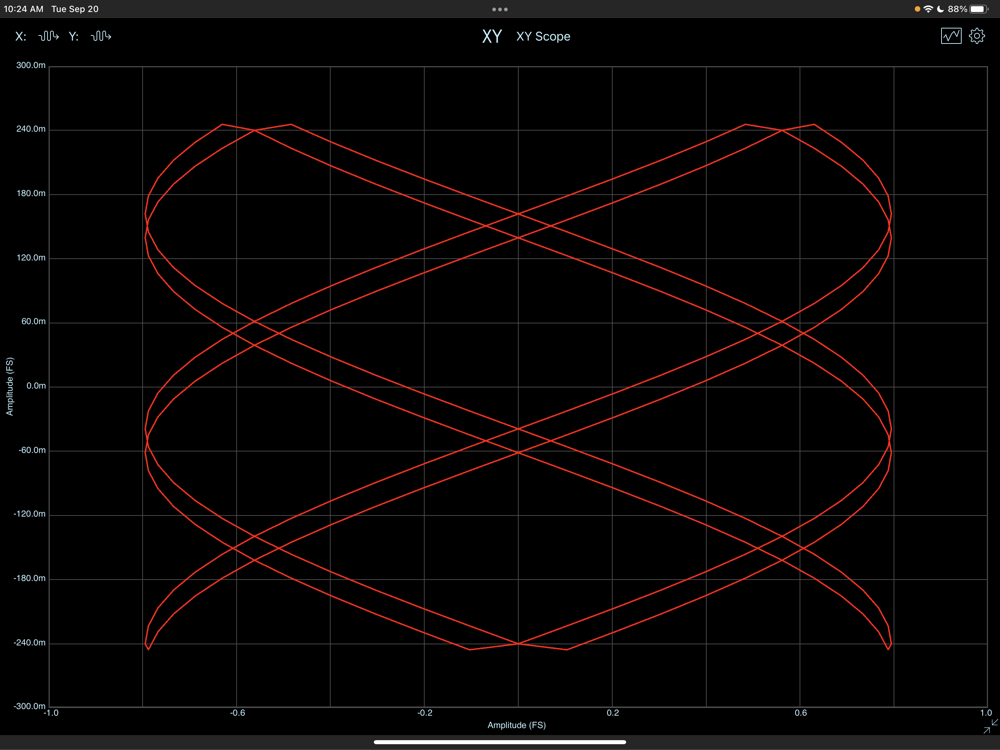Tap the 10:24 AM clock
The width and height of the screenshot is (1000, 750).
click(x=24, y=9)
